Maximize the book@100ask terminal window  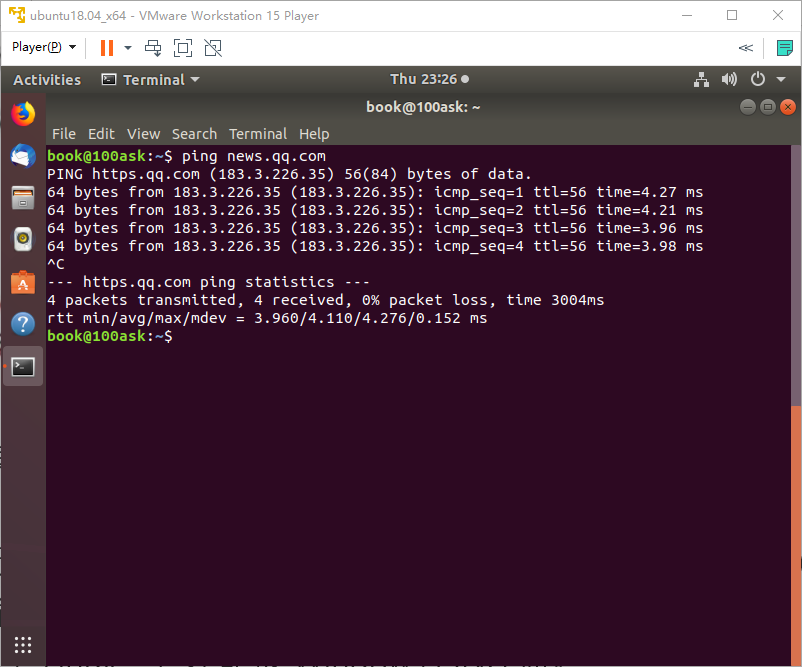[x=767, y=107]
